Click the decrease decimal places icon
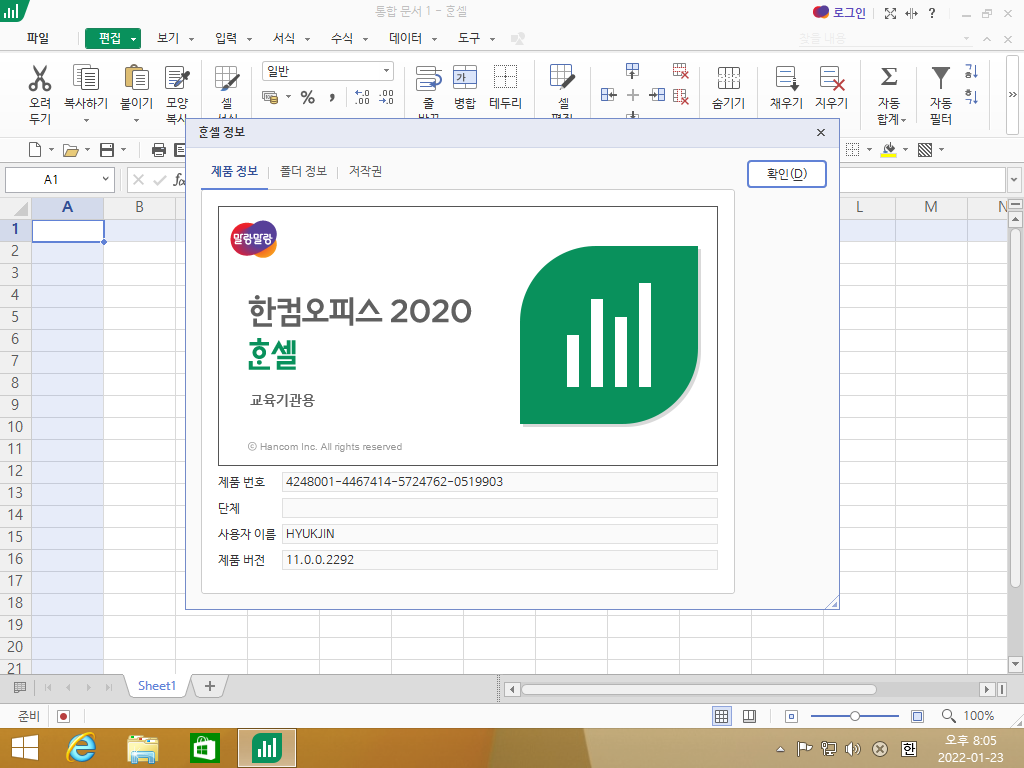 pos(386,97)
